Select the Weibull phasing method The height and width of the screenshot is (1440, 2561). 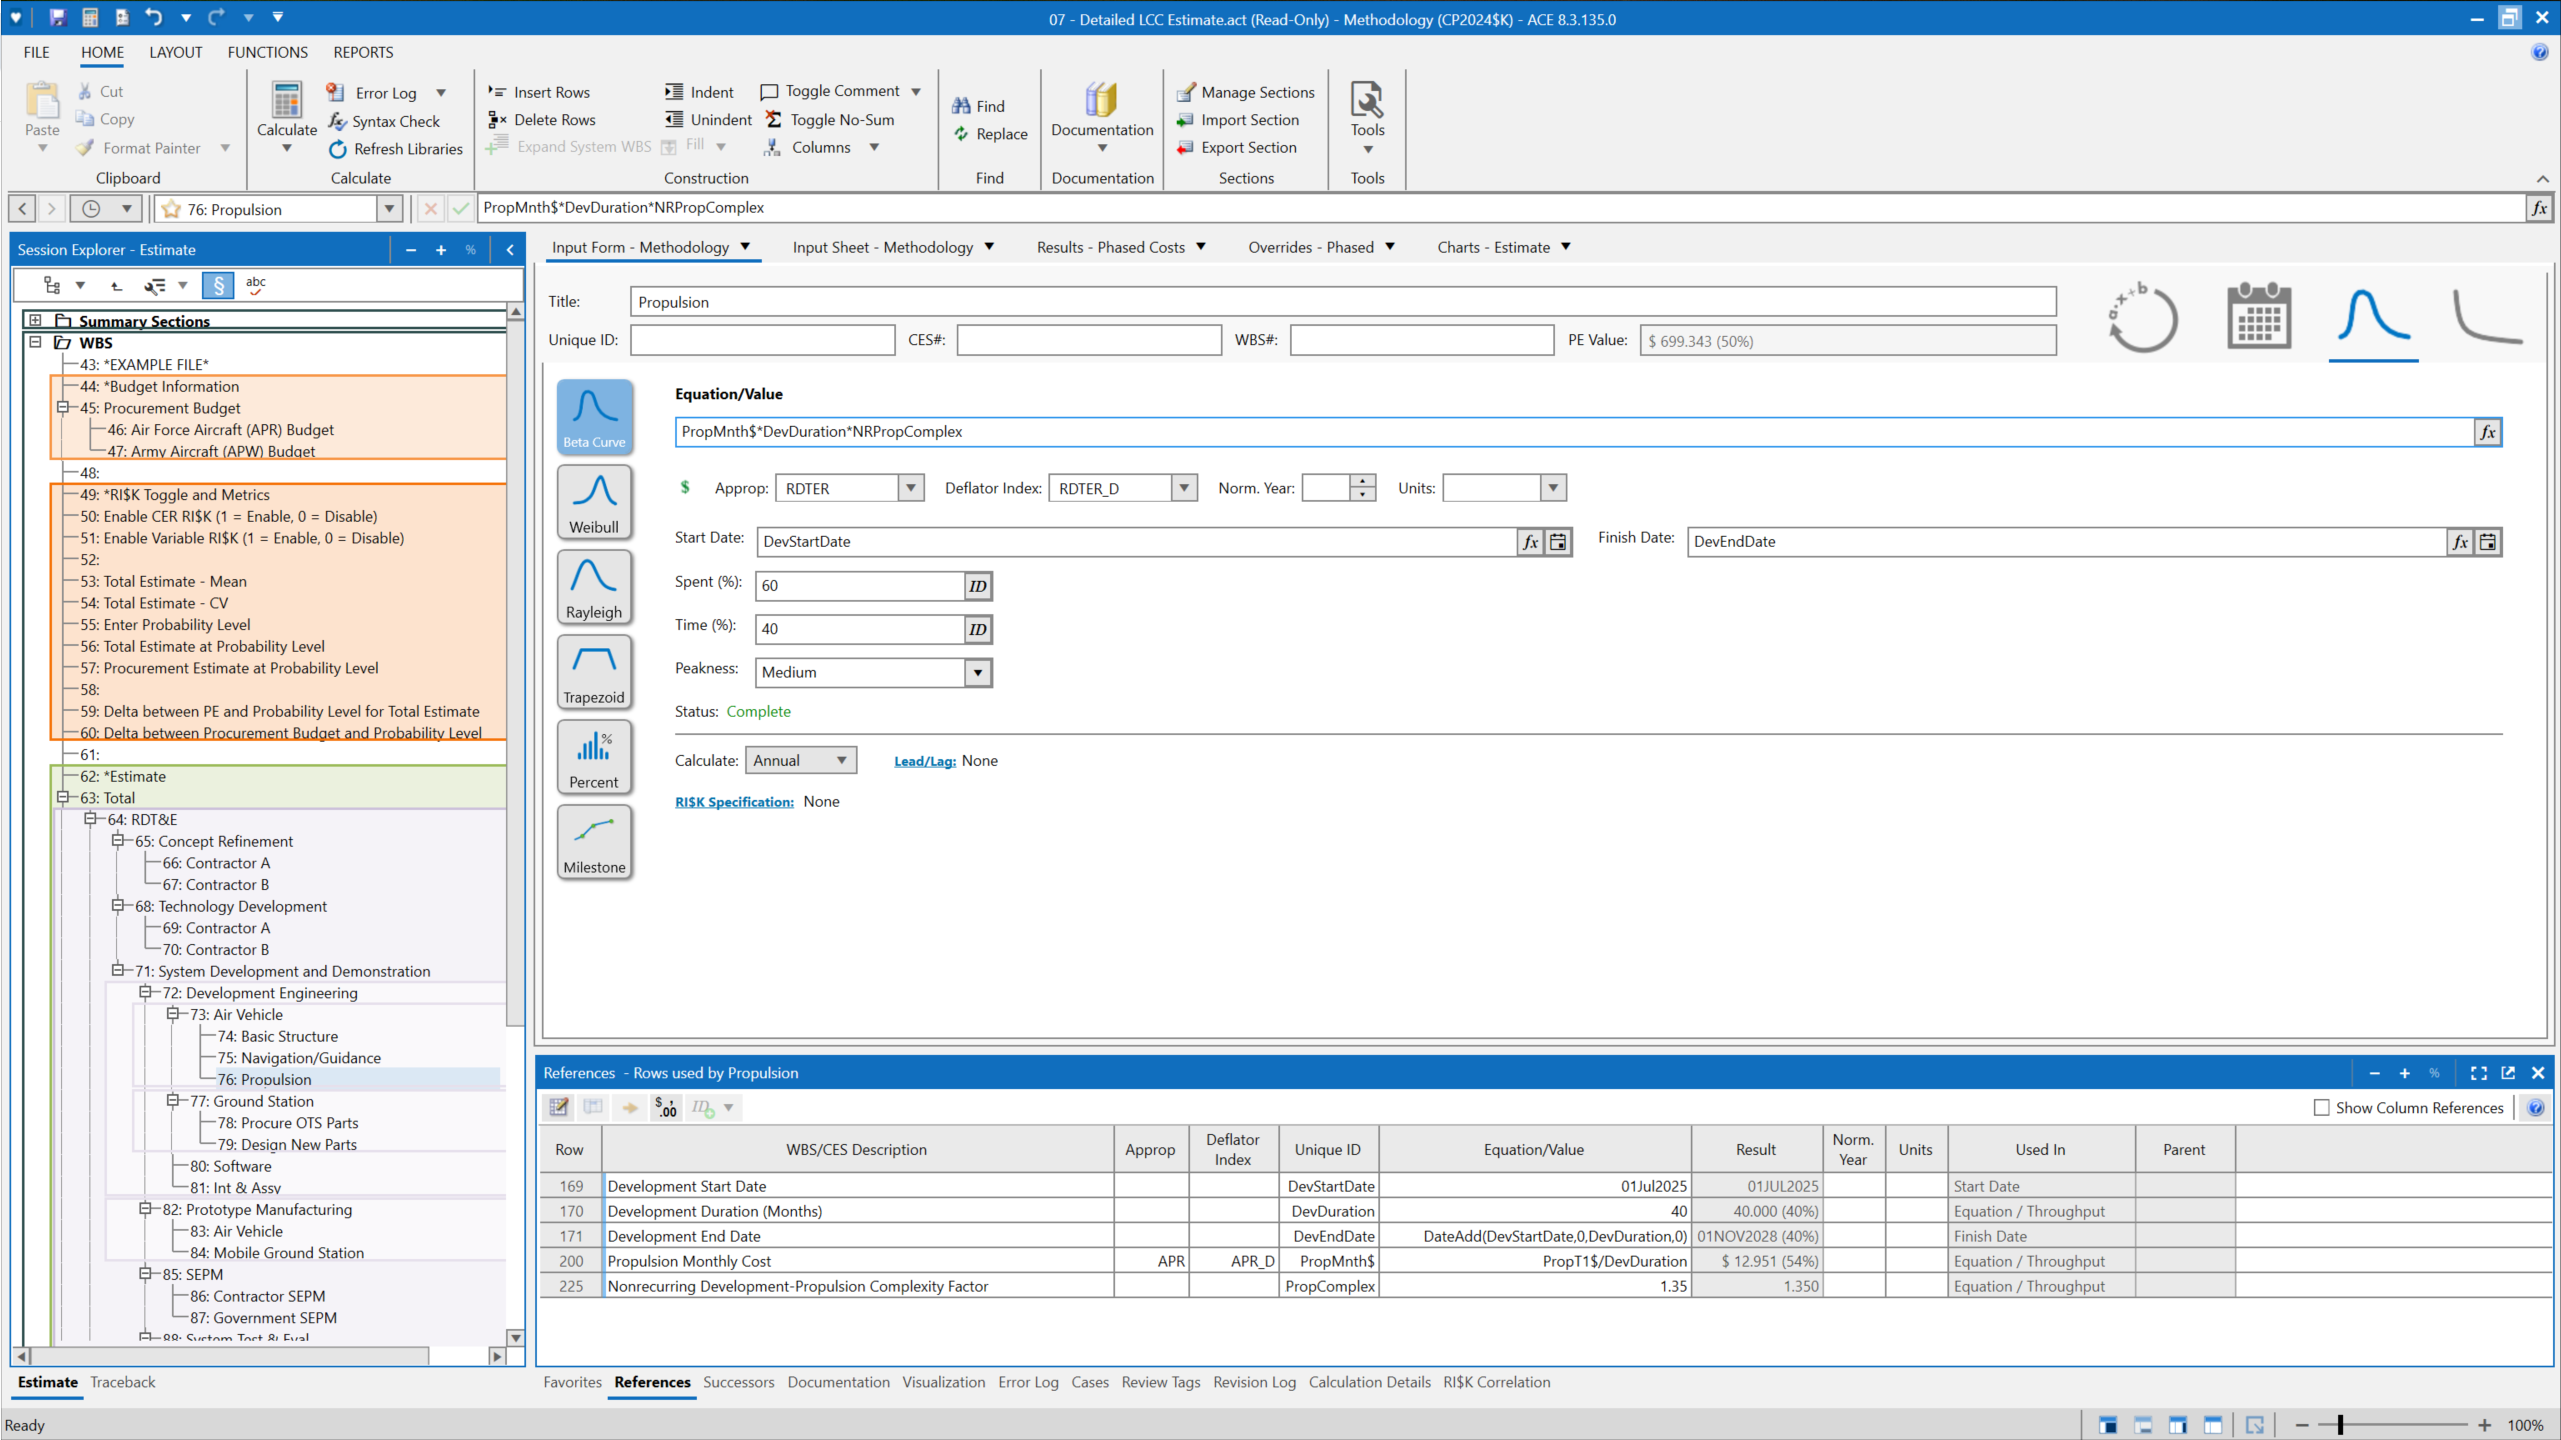coord(594,501)
